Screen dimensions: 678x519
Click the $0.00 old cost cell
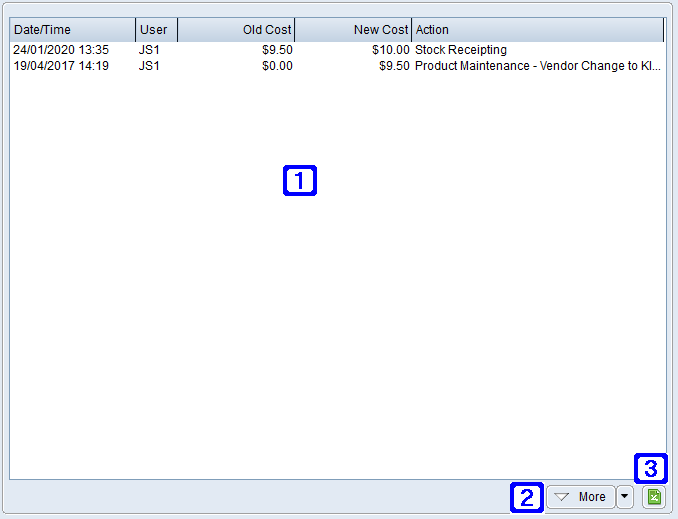click(275, 66)
